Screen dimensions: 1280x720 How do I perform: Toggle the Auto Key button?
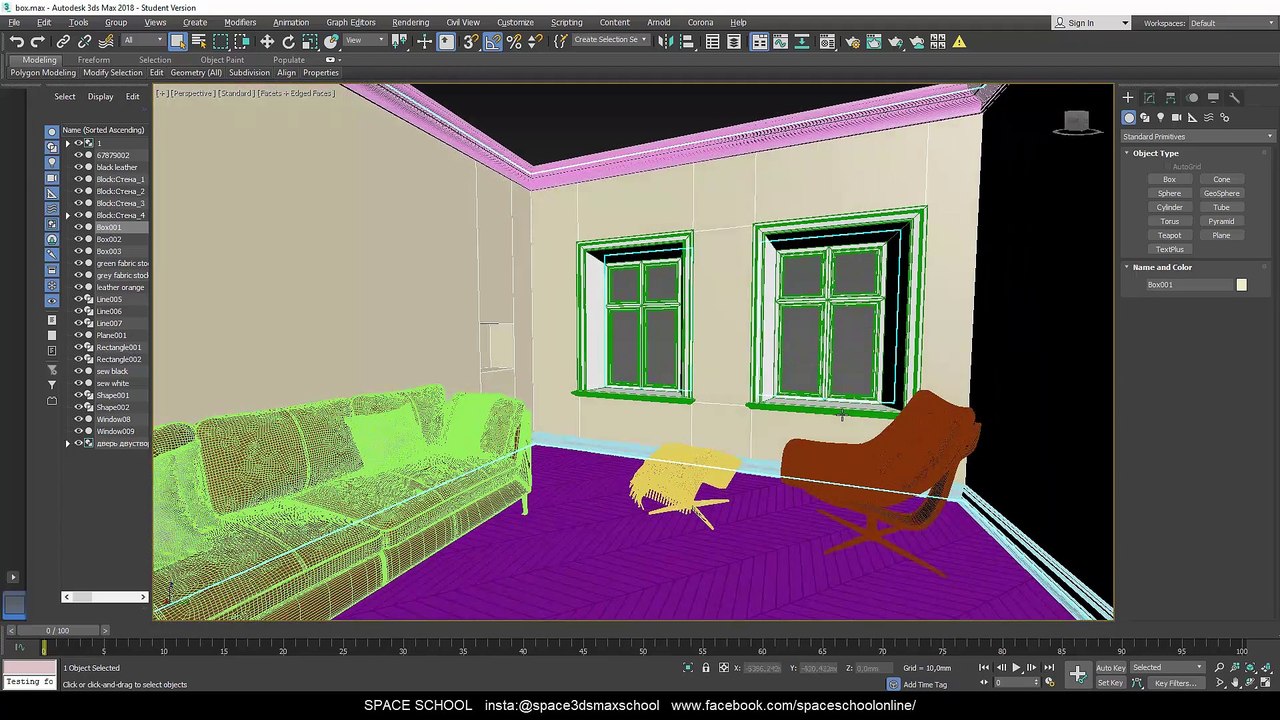pyautogui.click(x=1110, y=668)
